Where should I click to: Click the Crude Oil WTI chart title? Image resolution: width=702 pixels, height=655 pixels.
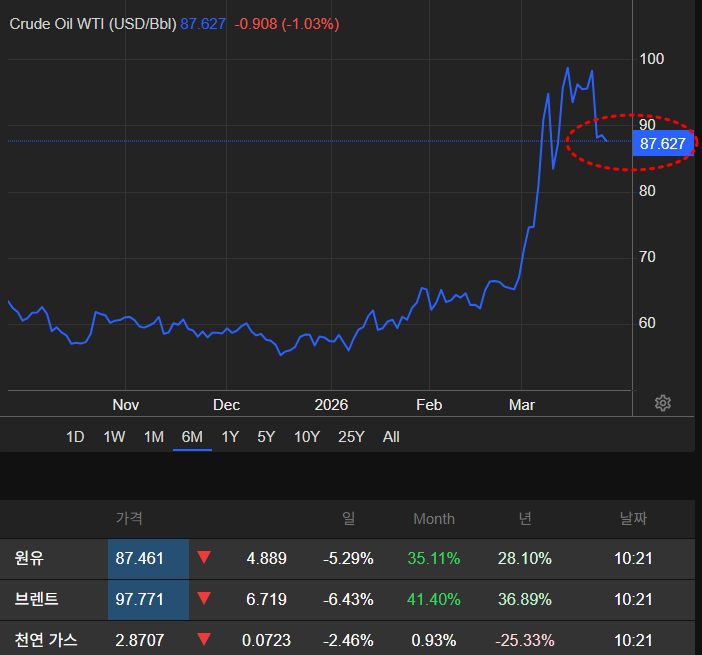(92, 23)
